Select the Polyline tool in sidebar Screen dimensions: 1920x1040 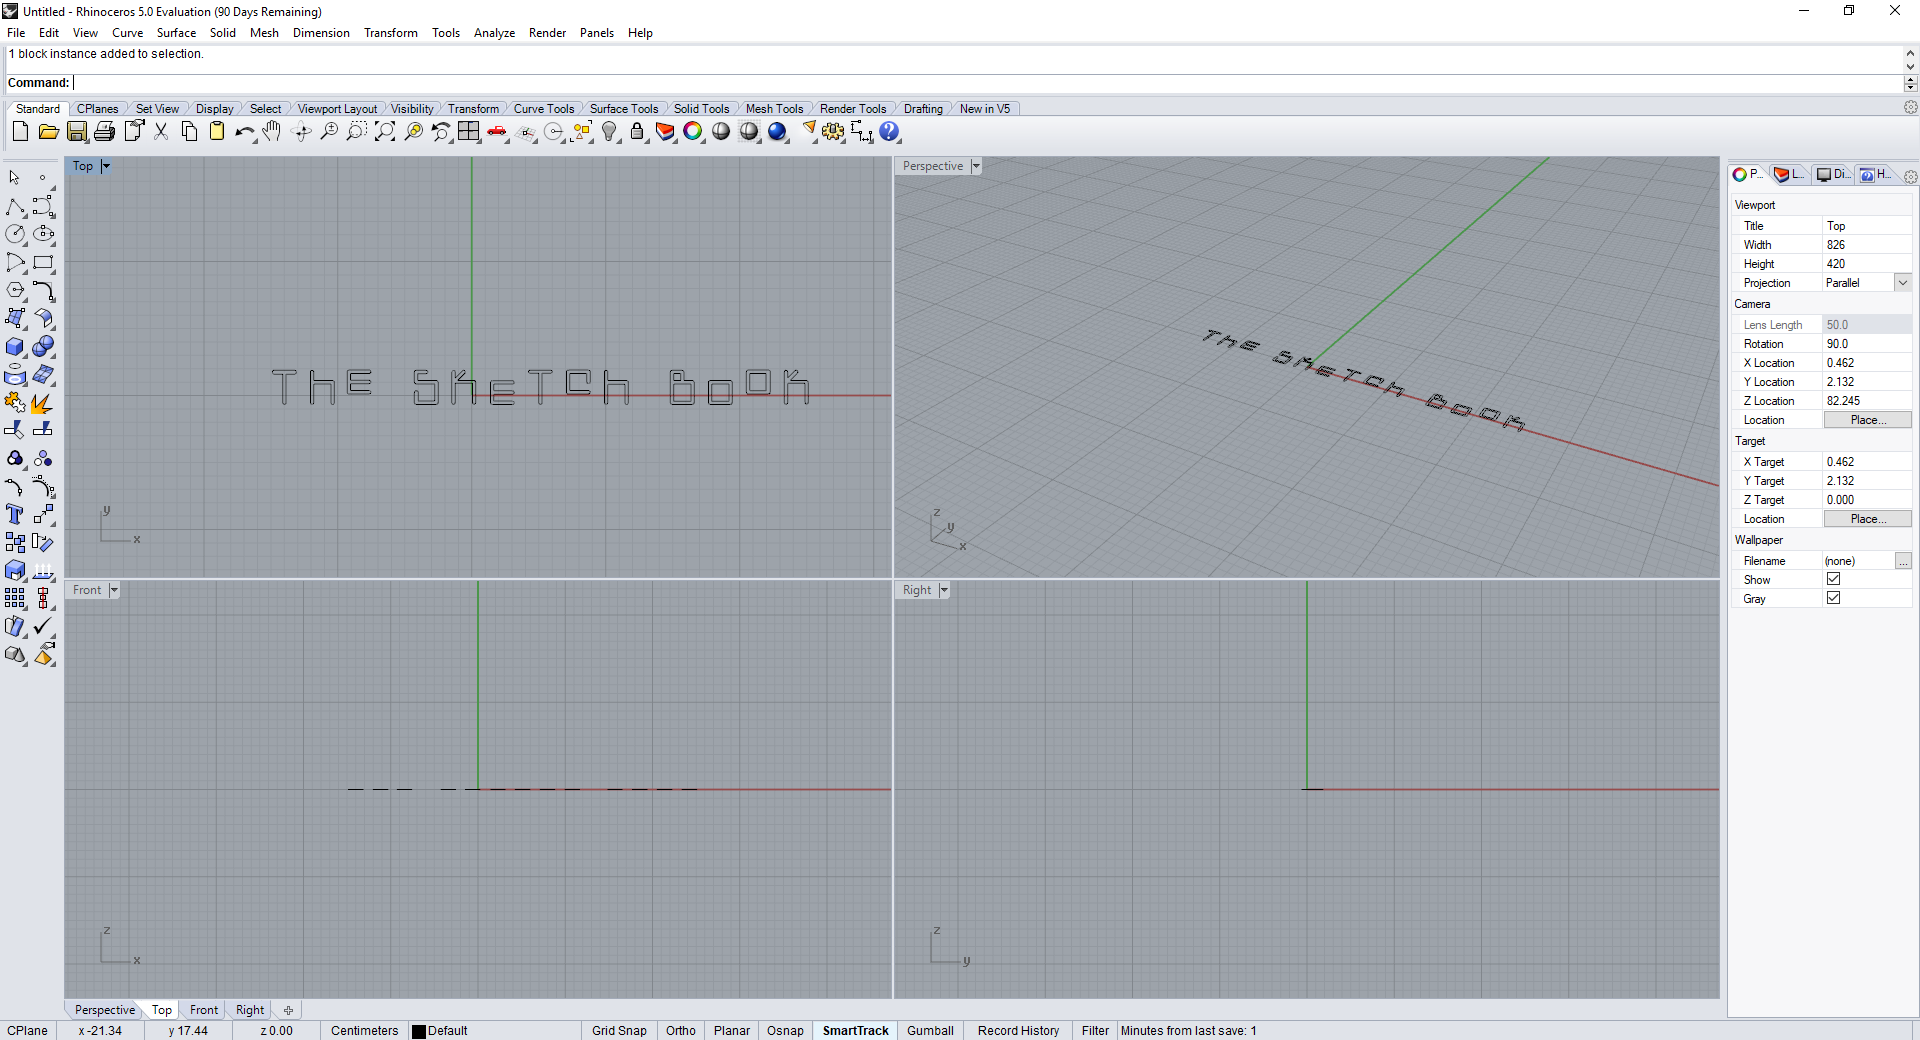(x=15, y=206)
